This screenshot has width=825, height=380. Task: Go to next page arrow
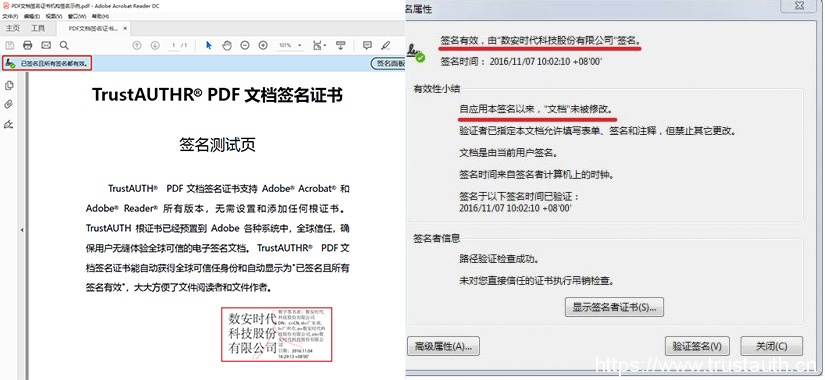[155, 45]
